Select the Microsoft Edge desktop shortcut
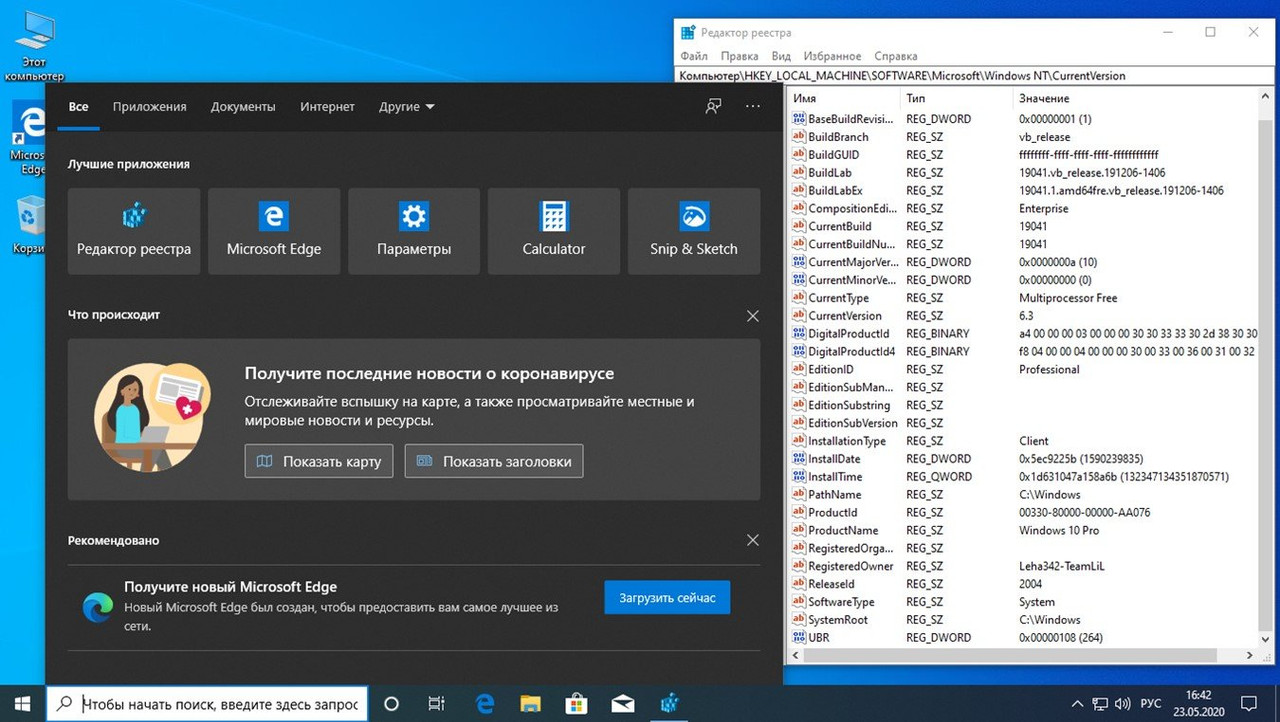The height and width of the screenshot is (722, 1280). (x=28, y=138)
